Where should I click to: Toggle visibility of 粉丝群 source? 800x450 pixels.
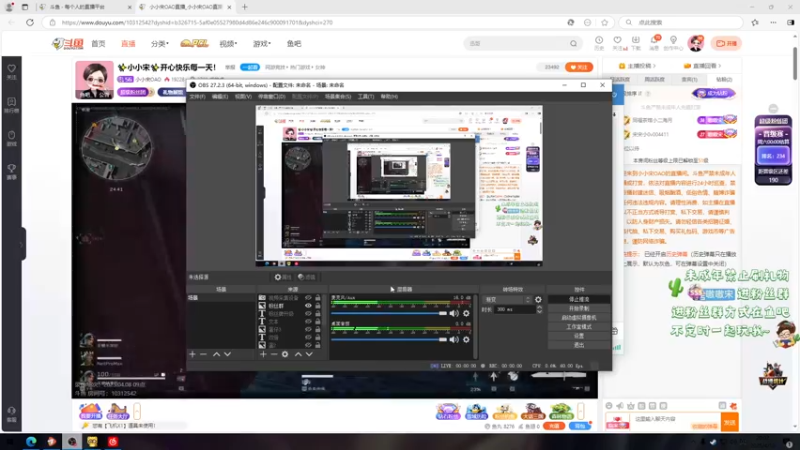tap(308, 306)
